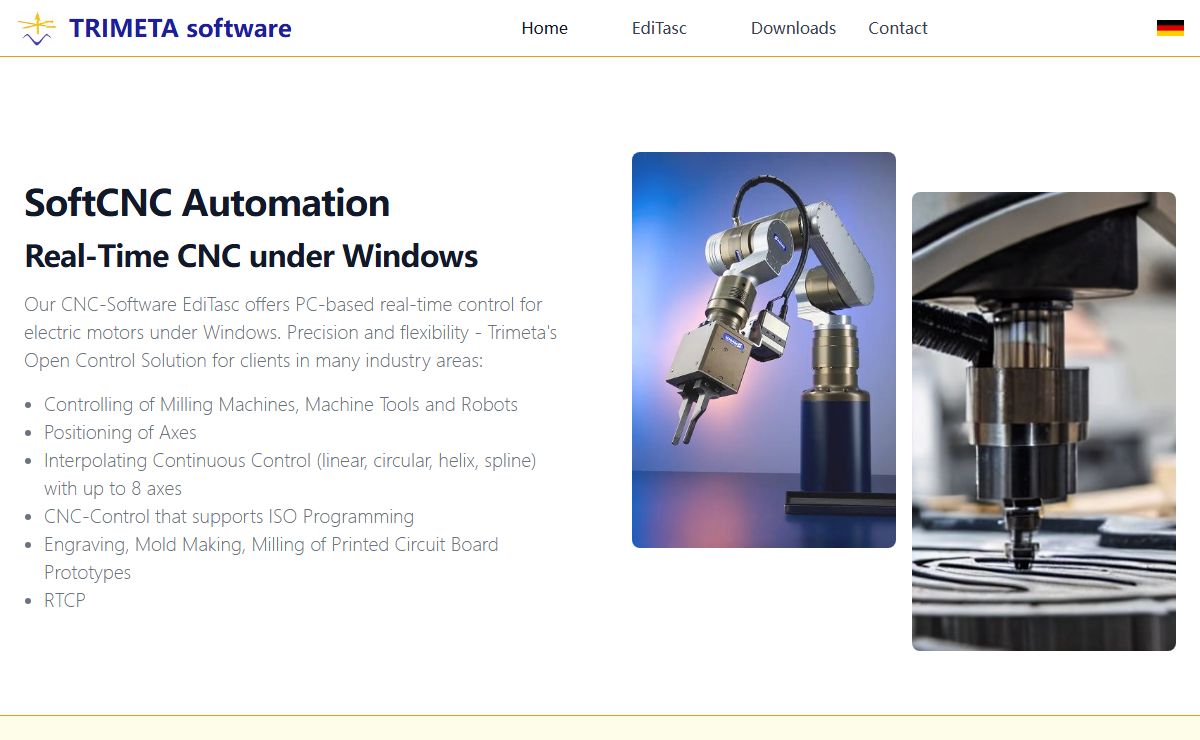
Task: Switch language via the German flag icon
Action: (1170, 28)
